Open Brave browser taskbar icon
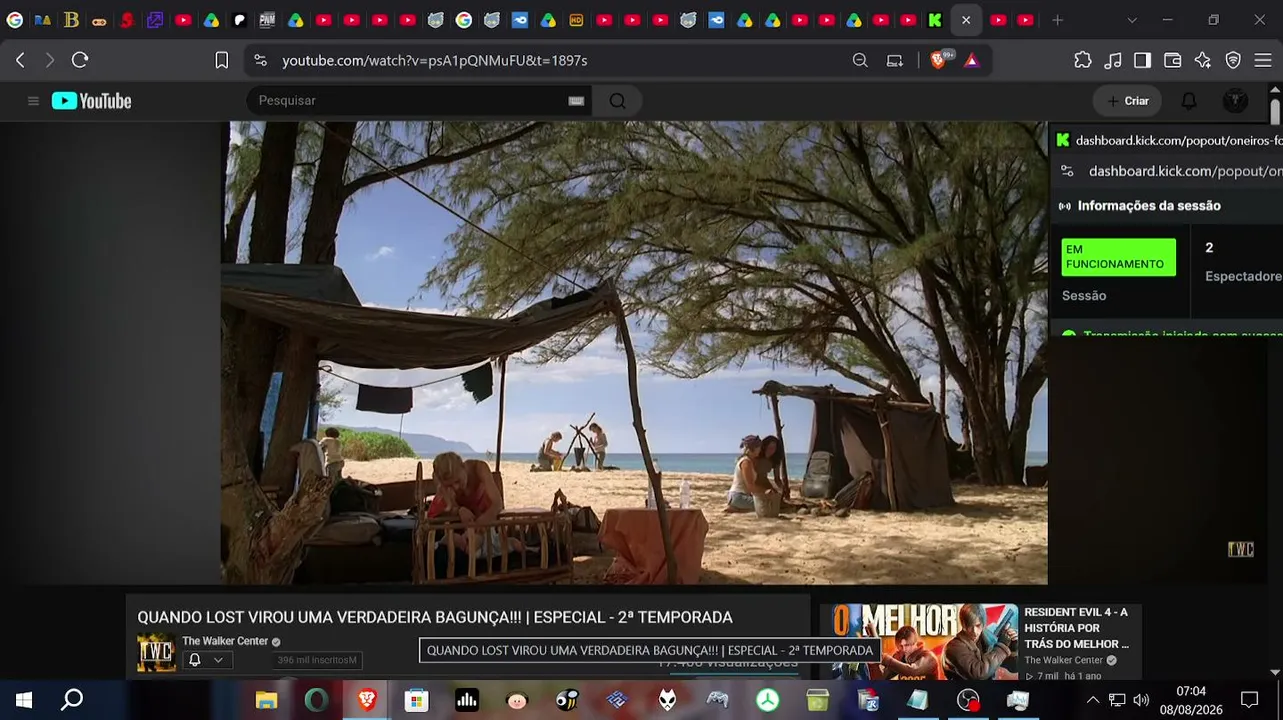 click(367, 700)
